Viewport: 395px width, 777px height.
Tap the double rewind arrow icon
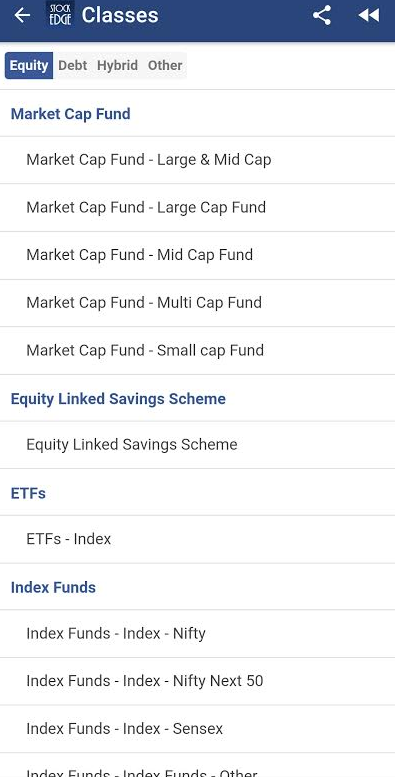(369, 15)
